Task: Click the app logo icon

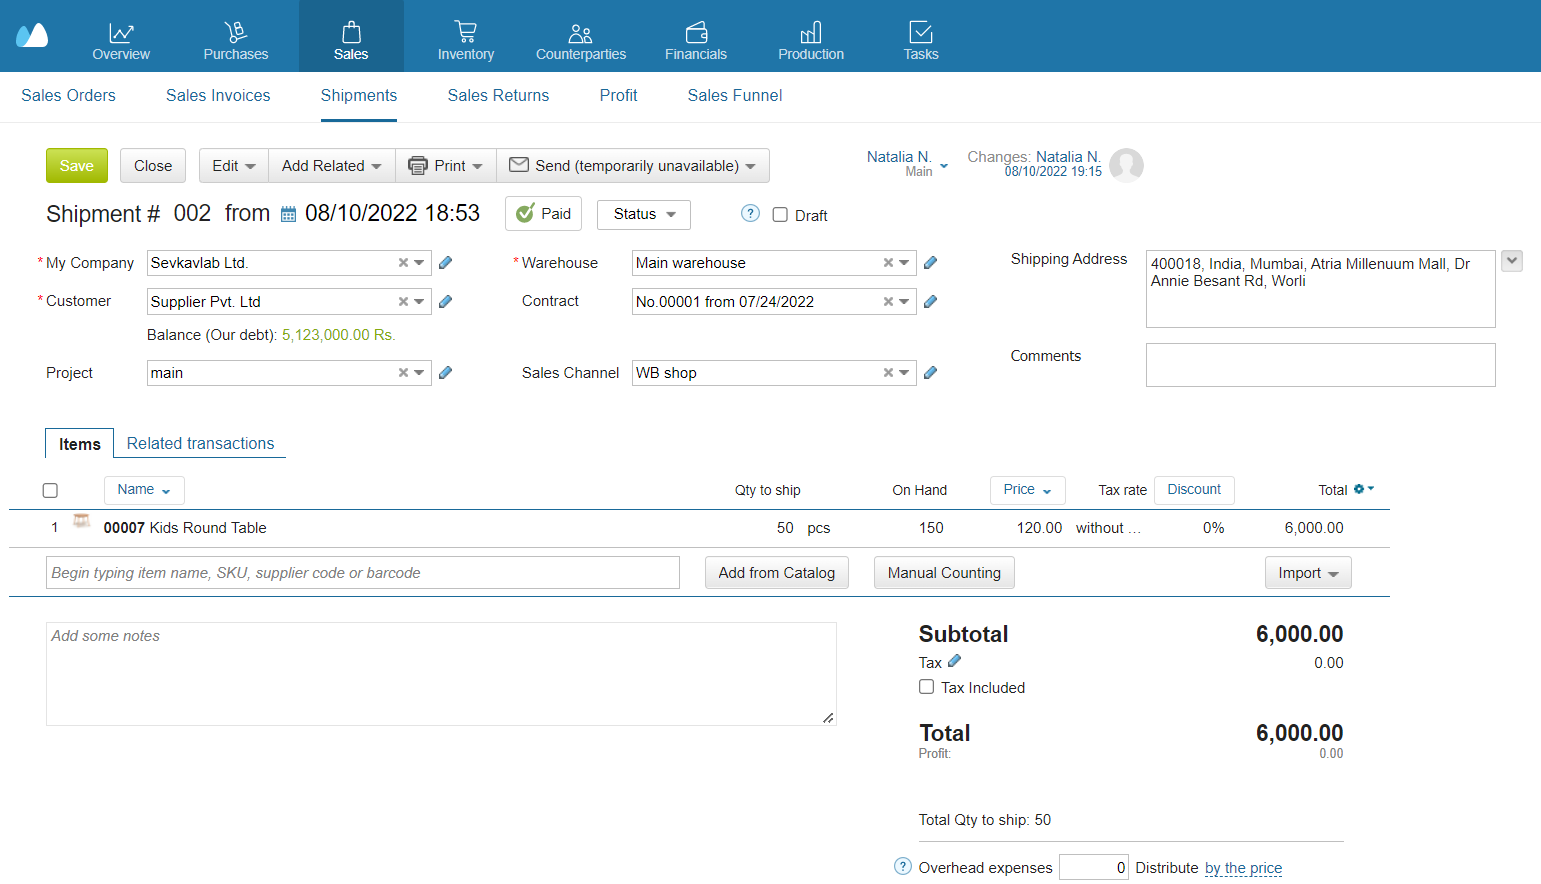Action: pos(32,36)
